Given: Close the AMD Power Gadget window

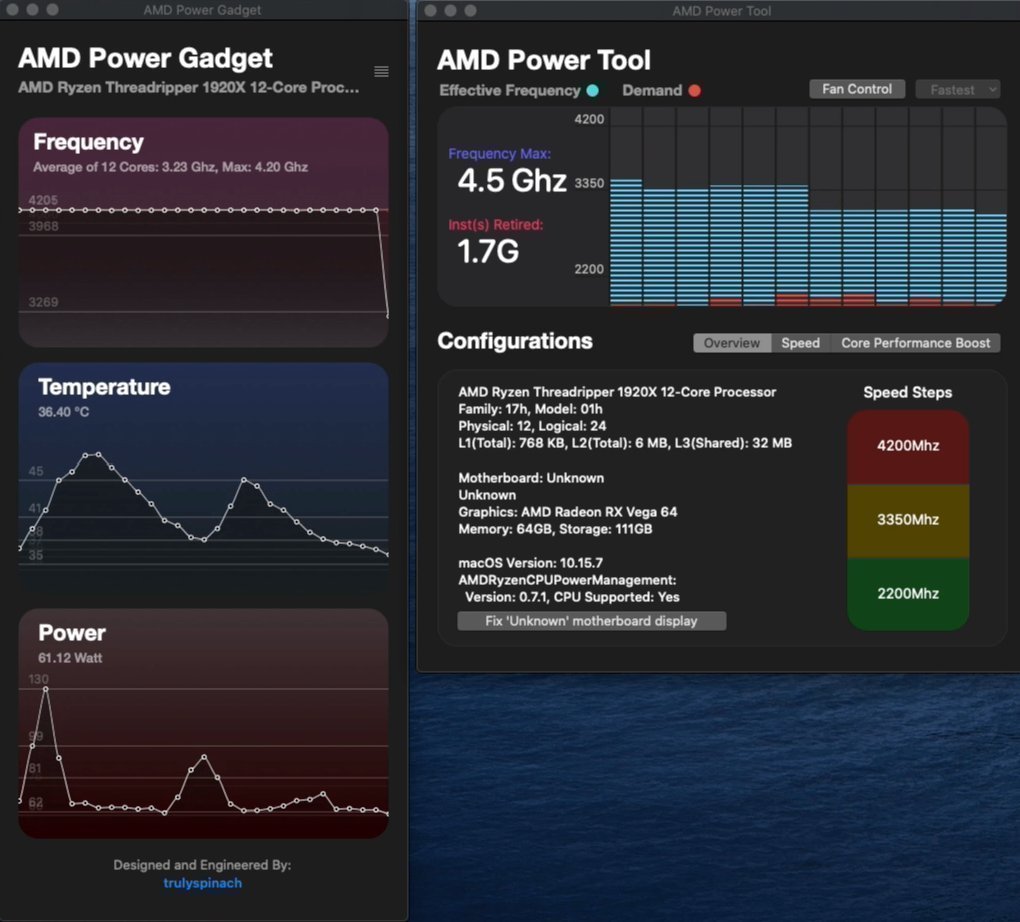Looking at the screenshot, I should (11, 9).
